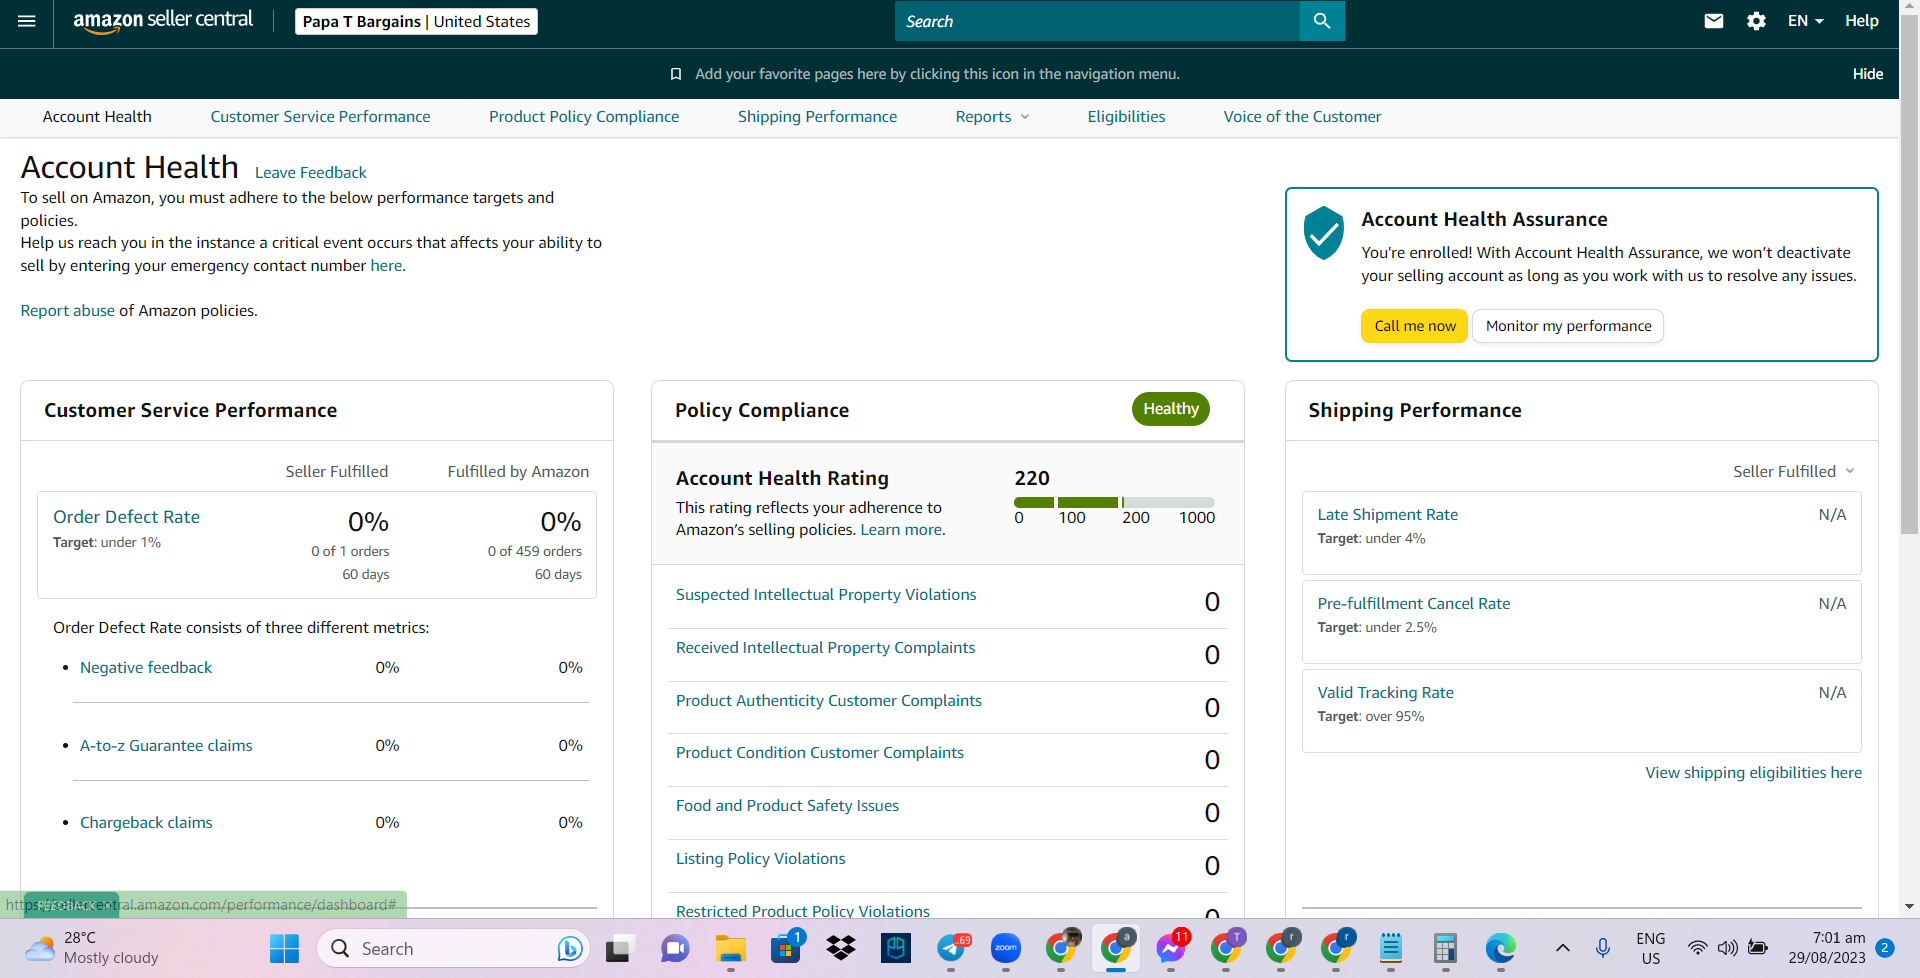Open Notepad from the taskbar
This screenshot has width=1920, height=978.
coord(1390,948)
